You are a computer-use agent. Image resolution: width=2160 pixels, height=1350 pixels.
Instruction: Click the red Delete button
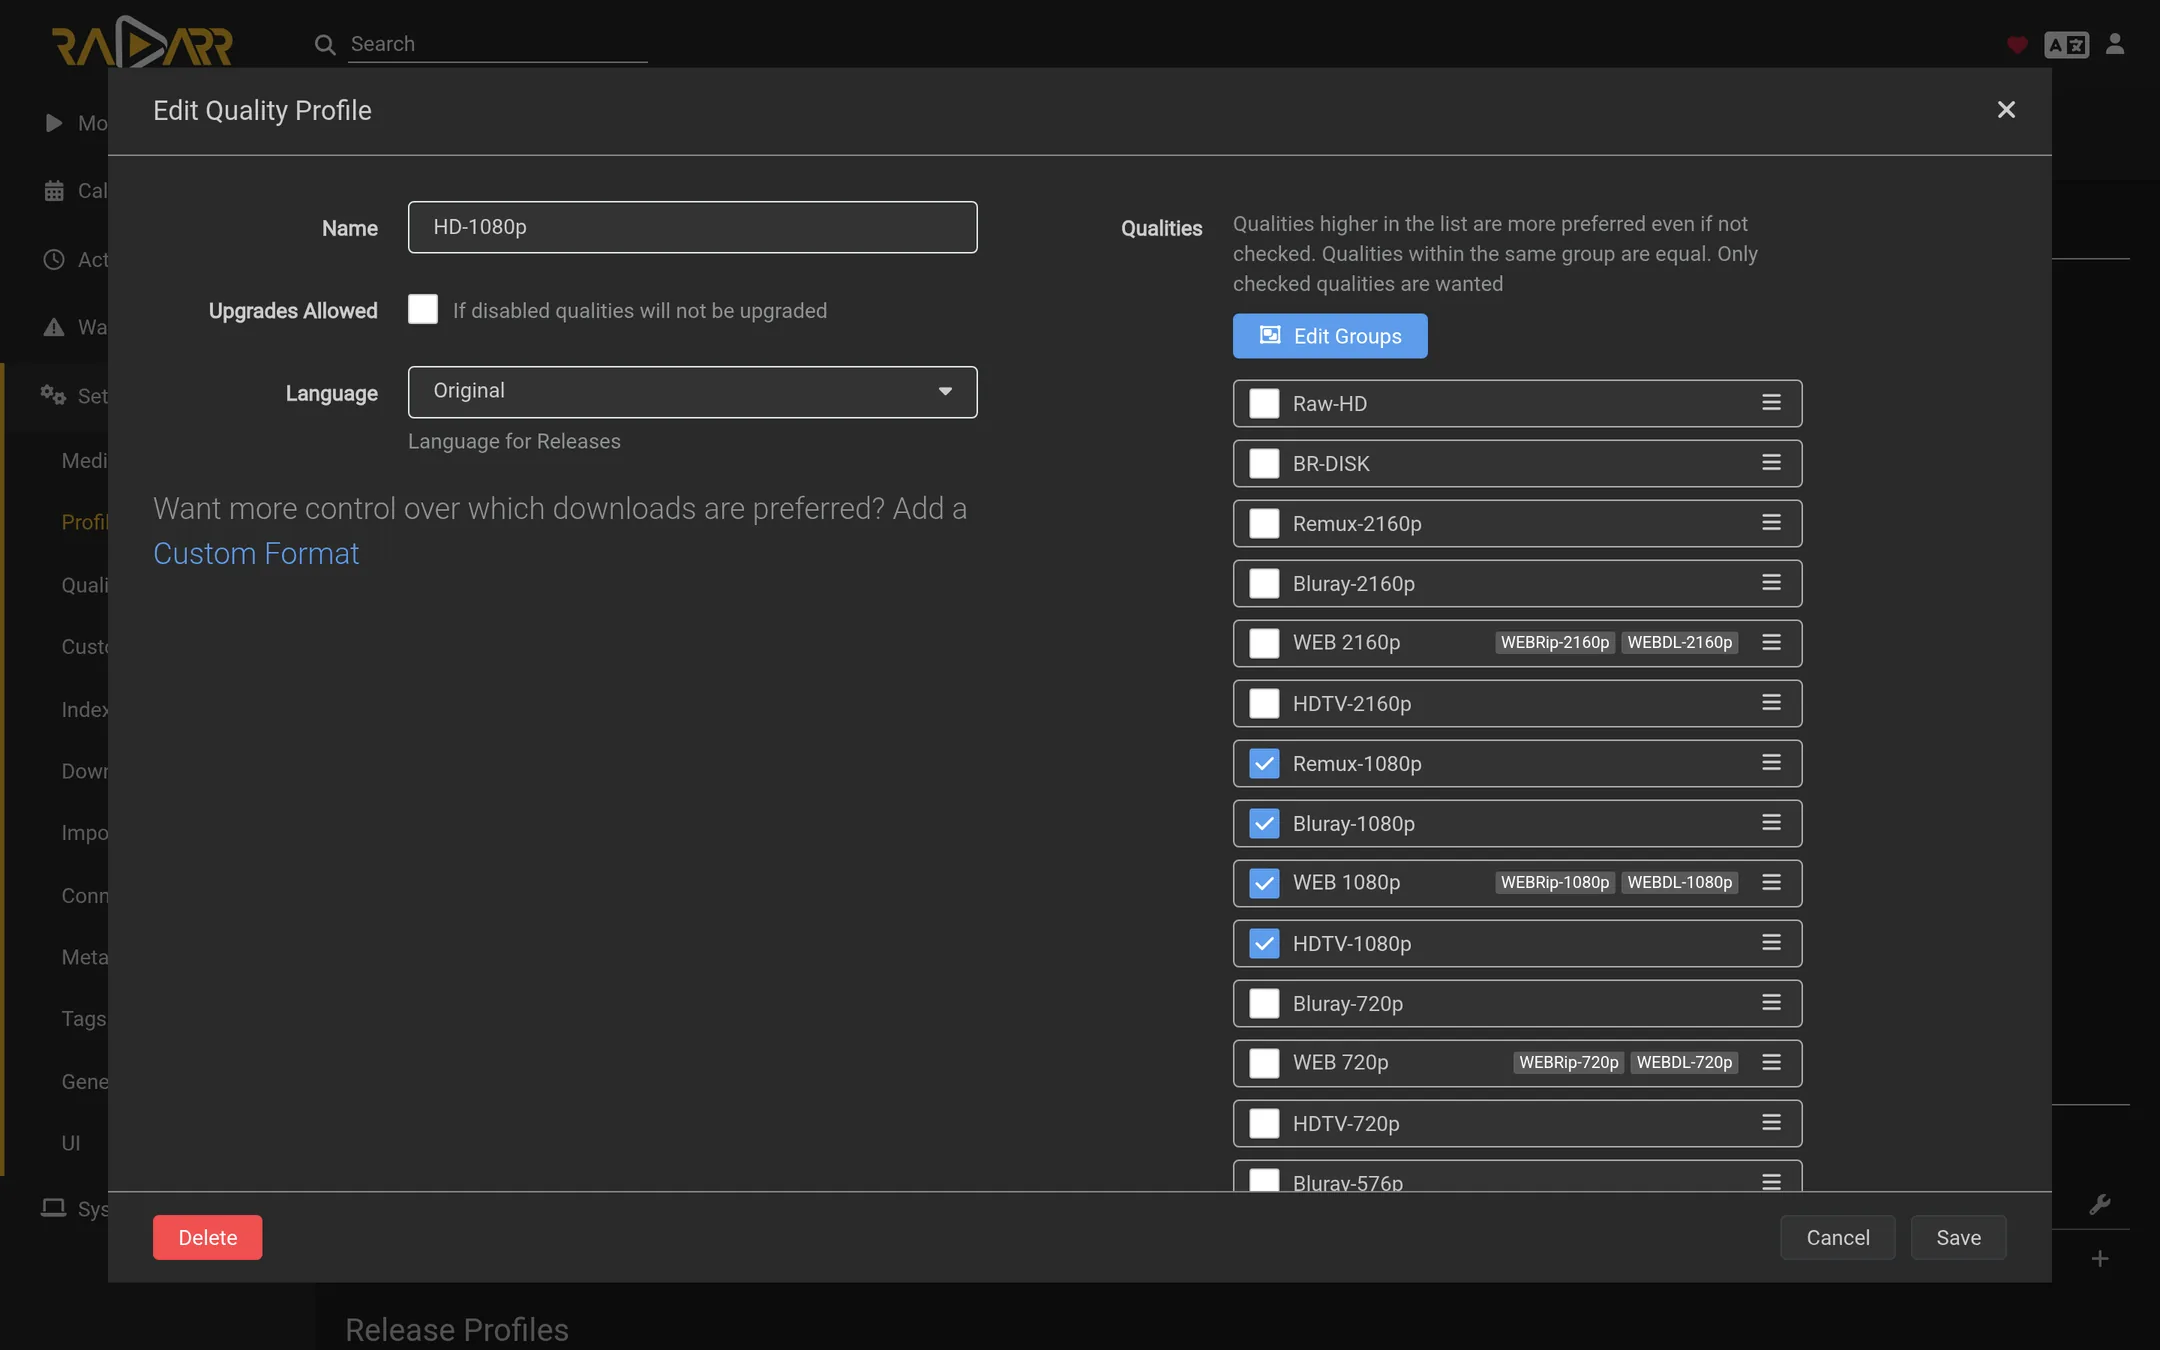[207, 1237]
